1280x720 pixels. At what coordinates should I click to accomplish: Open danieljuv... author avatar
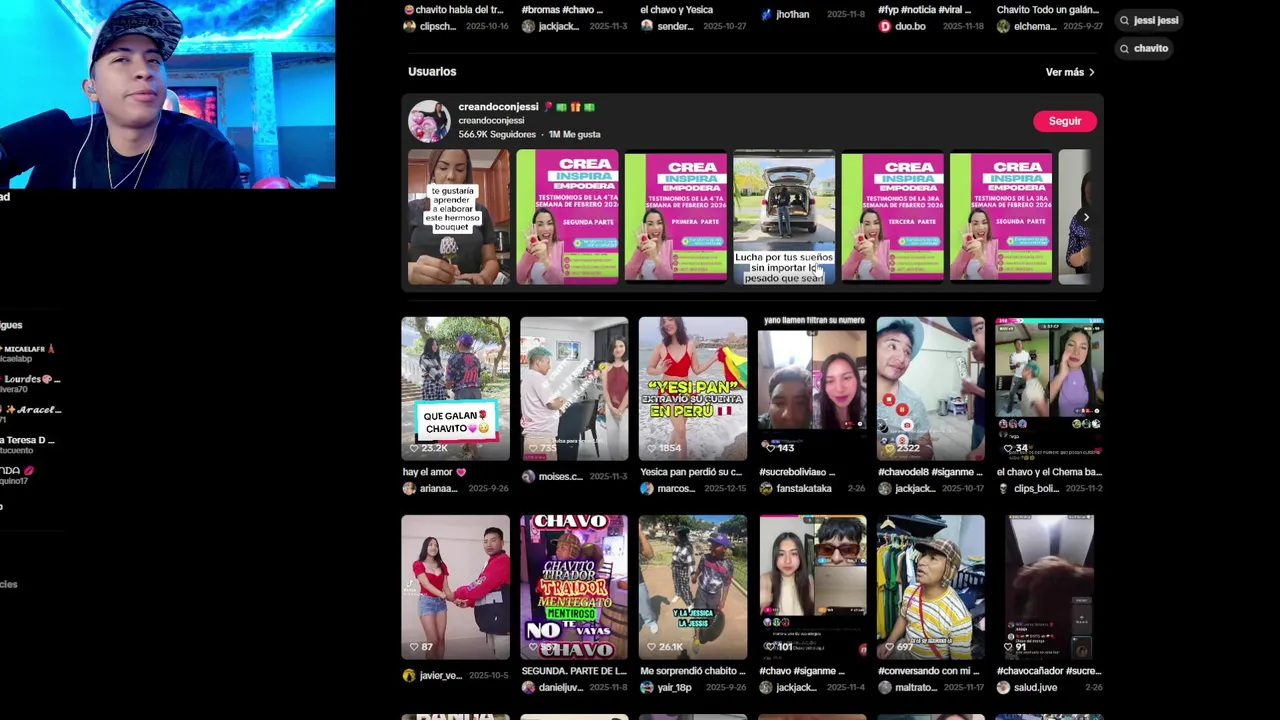coord(528,688)
